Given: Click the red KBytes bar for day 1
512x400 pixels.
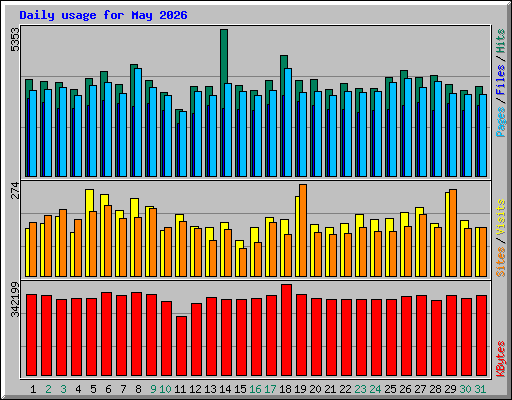Looking at the screenshot, I should 31,335.
